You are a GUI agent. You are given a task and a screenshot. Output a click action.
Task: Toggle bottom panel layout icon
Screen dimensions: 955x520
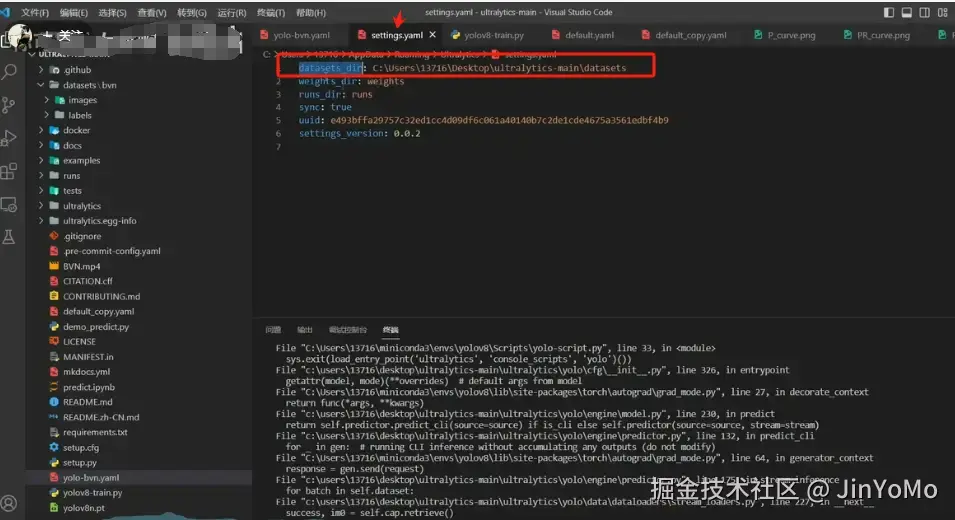[x=907, y=12]
